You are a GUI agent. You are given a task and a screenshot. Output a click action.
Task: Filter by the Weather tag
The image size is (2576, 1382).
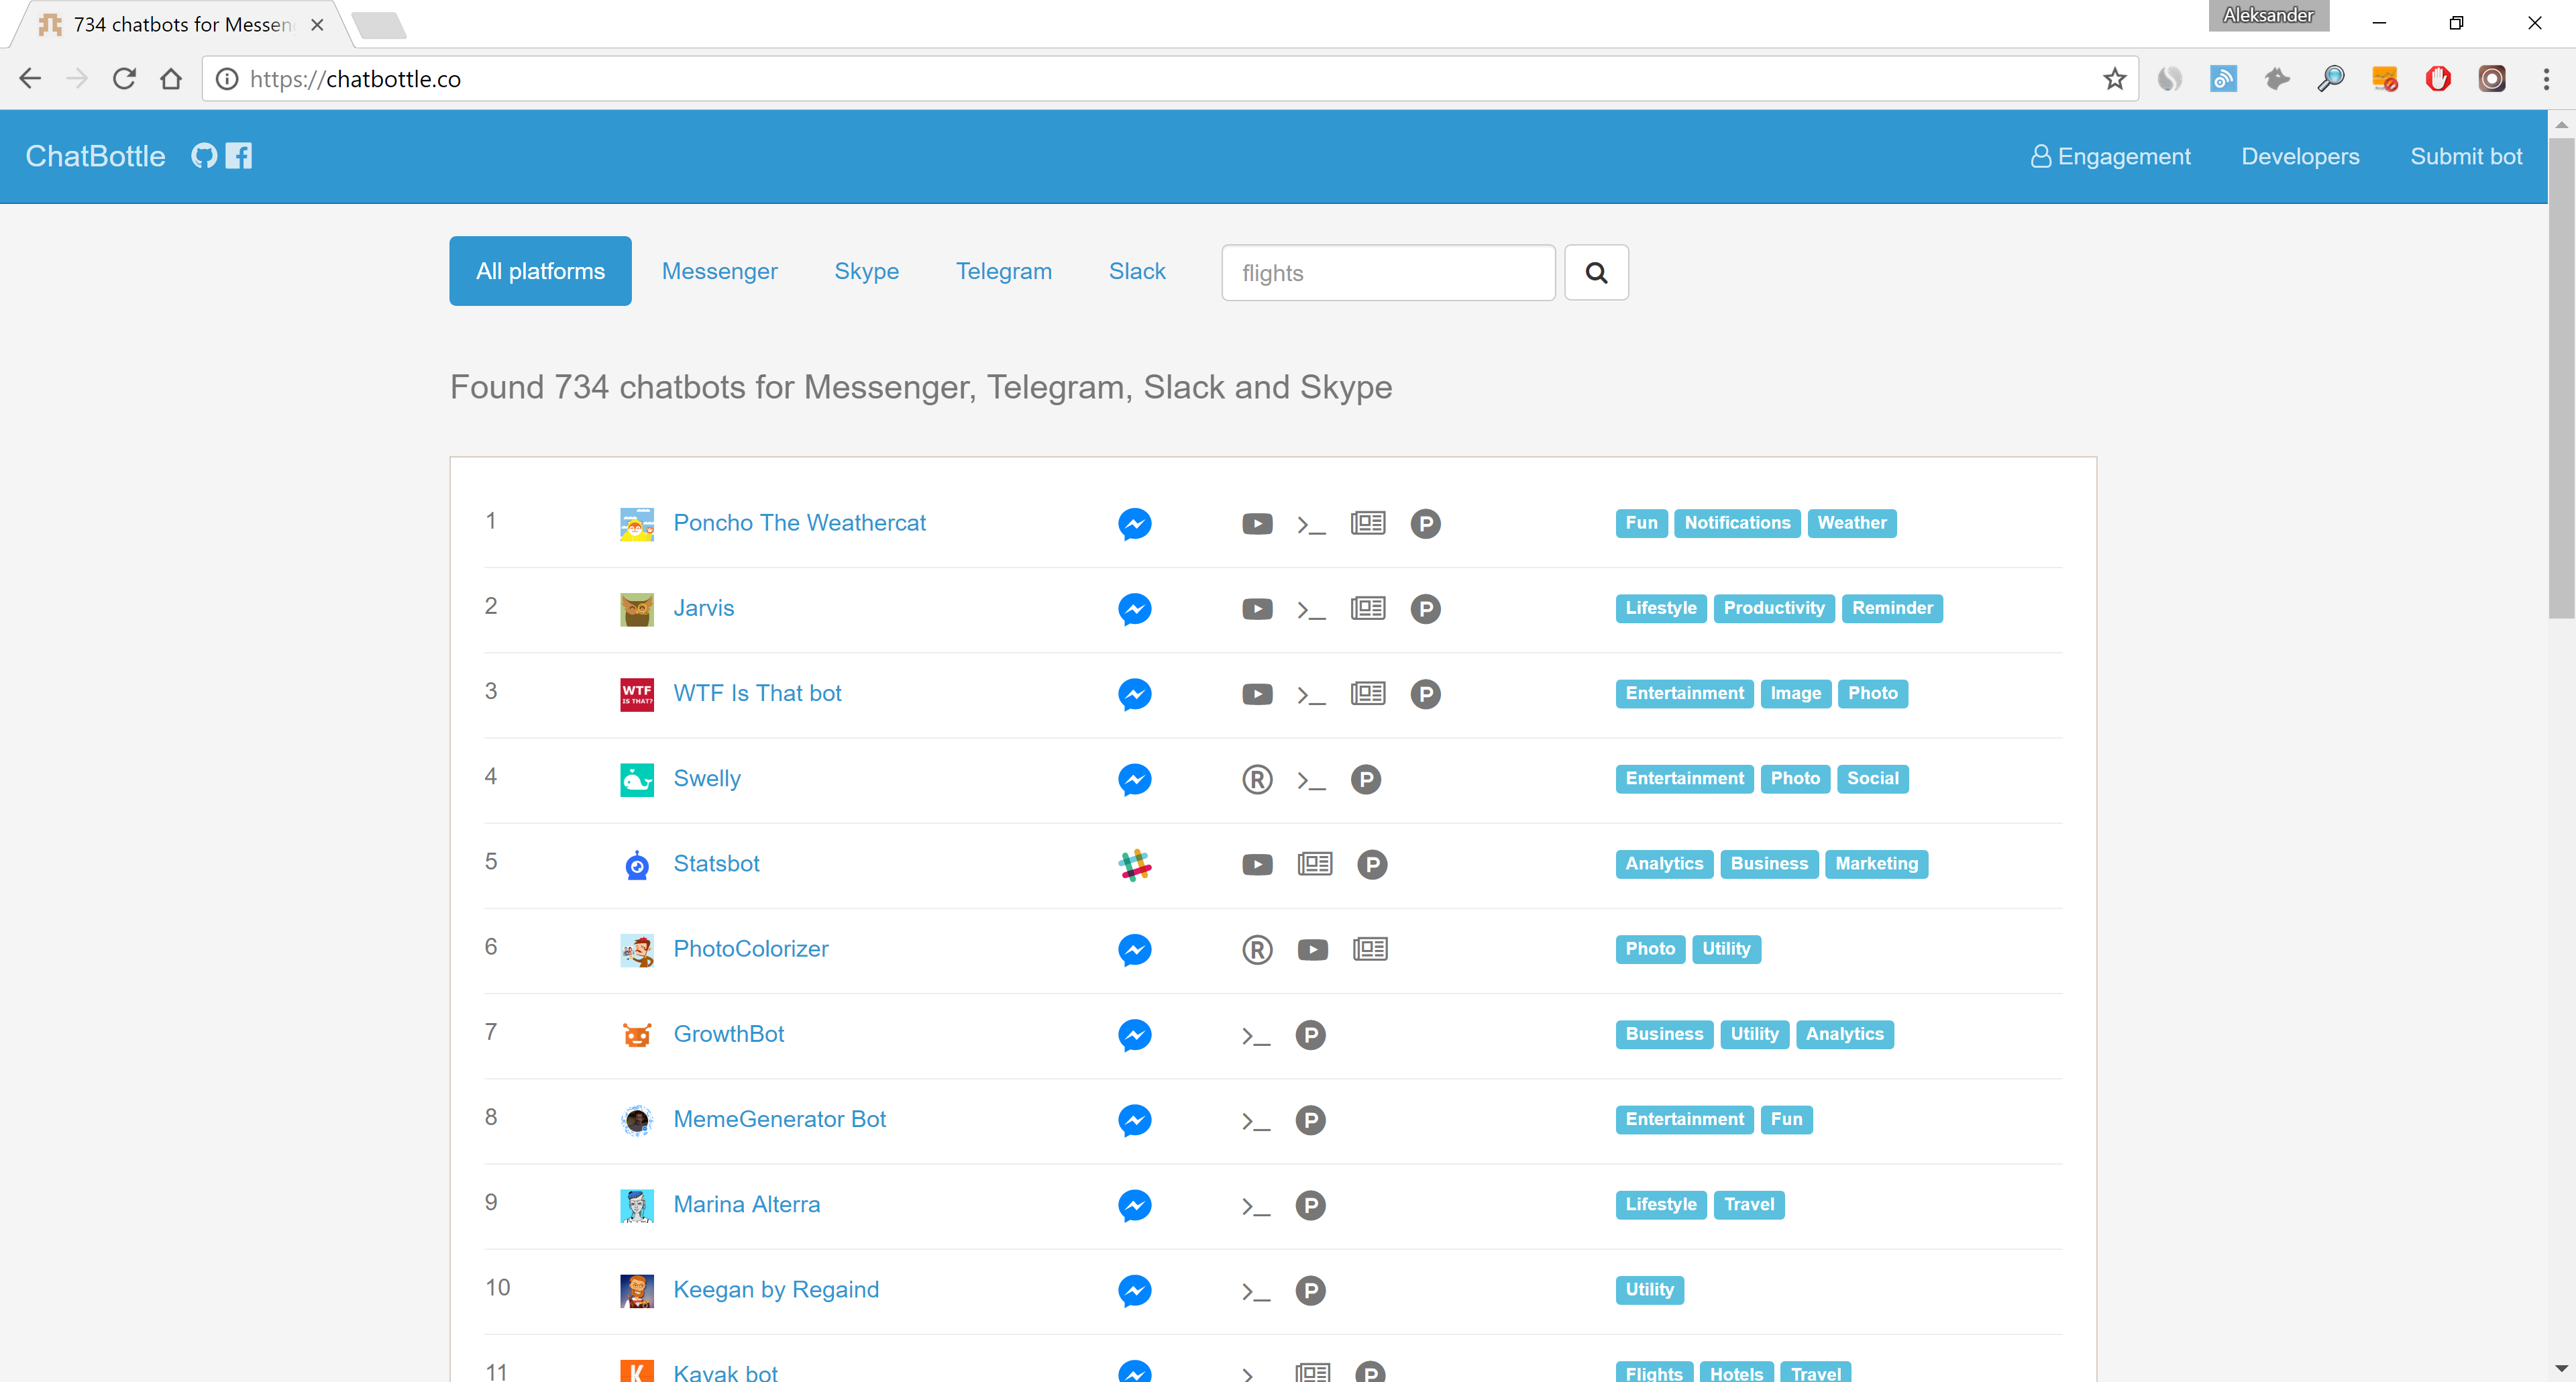coord(1851,523)
